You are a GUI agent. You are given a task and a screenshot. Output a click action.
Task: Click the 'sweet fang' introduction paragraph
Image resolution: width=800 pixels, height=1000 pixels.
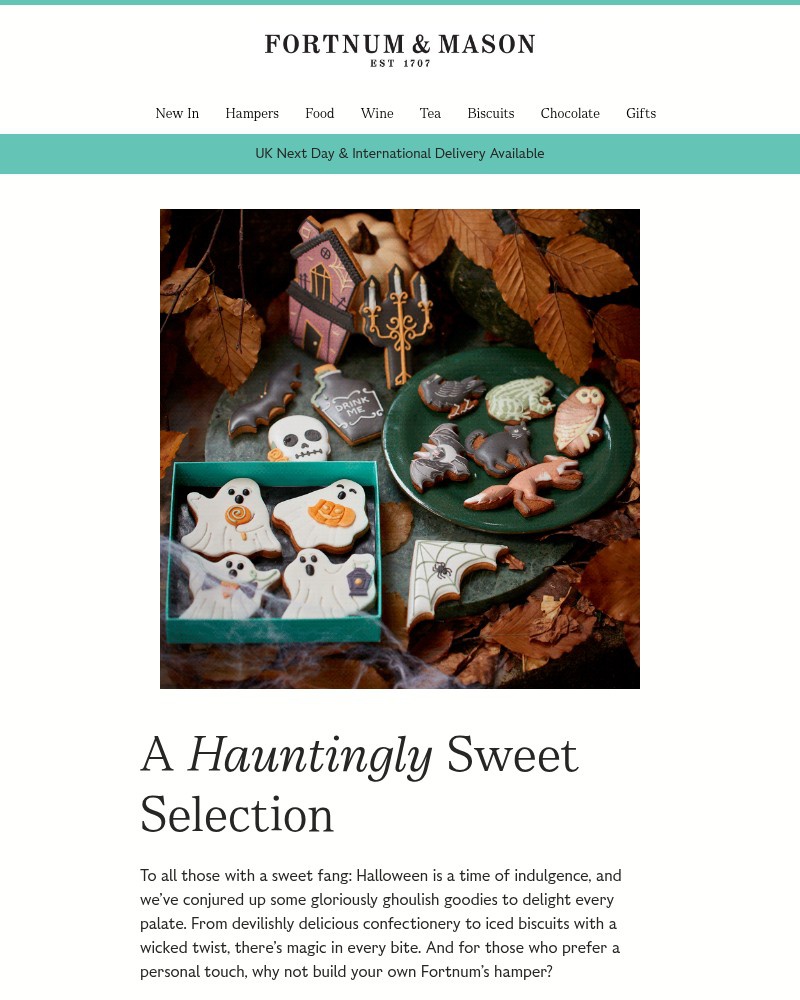point(381,923)
